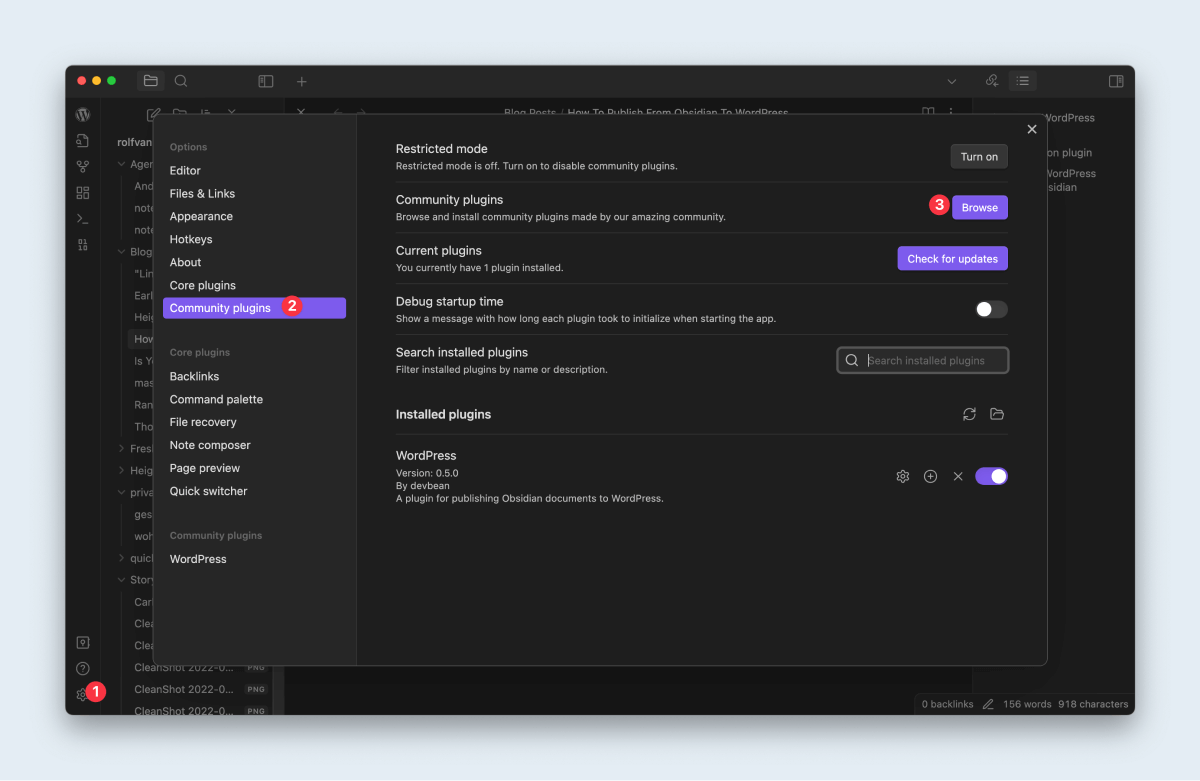Open Quick switcher plugin settings
The width and height of the screenshot is (1200, 781).
coord(254,492)
